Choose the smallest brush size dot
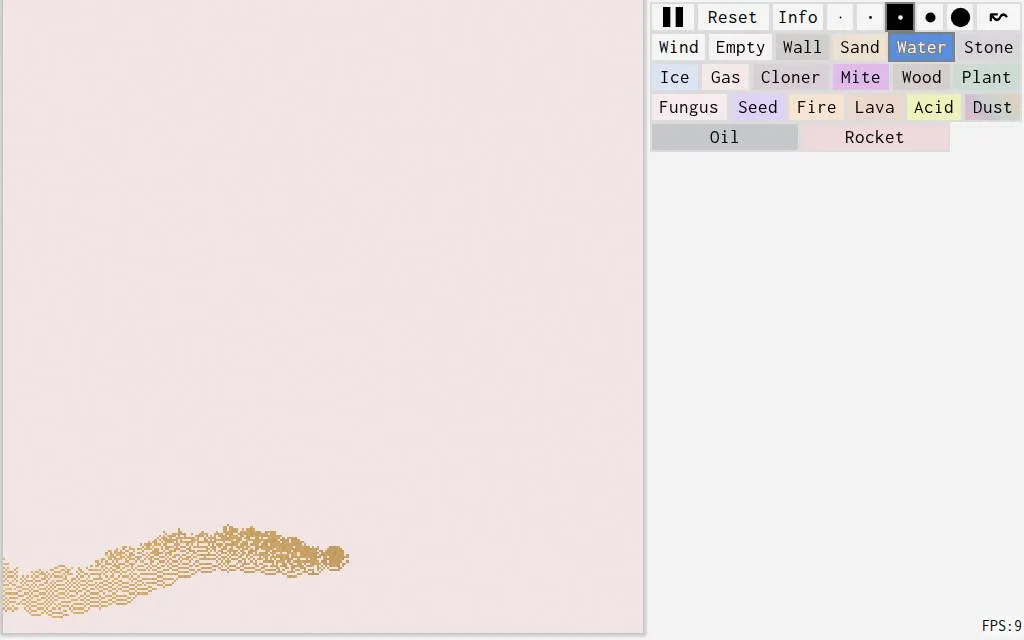This screenshot has width=1024, height=640. point(840,17)
